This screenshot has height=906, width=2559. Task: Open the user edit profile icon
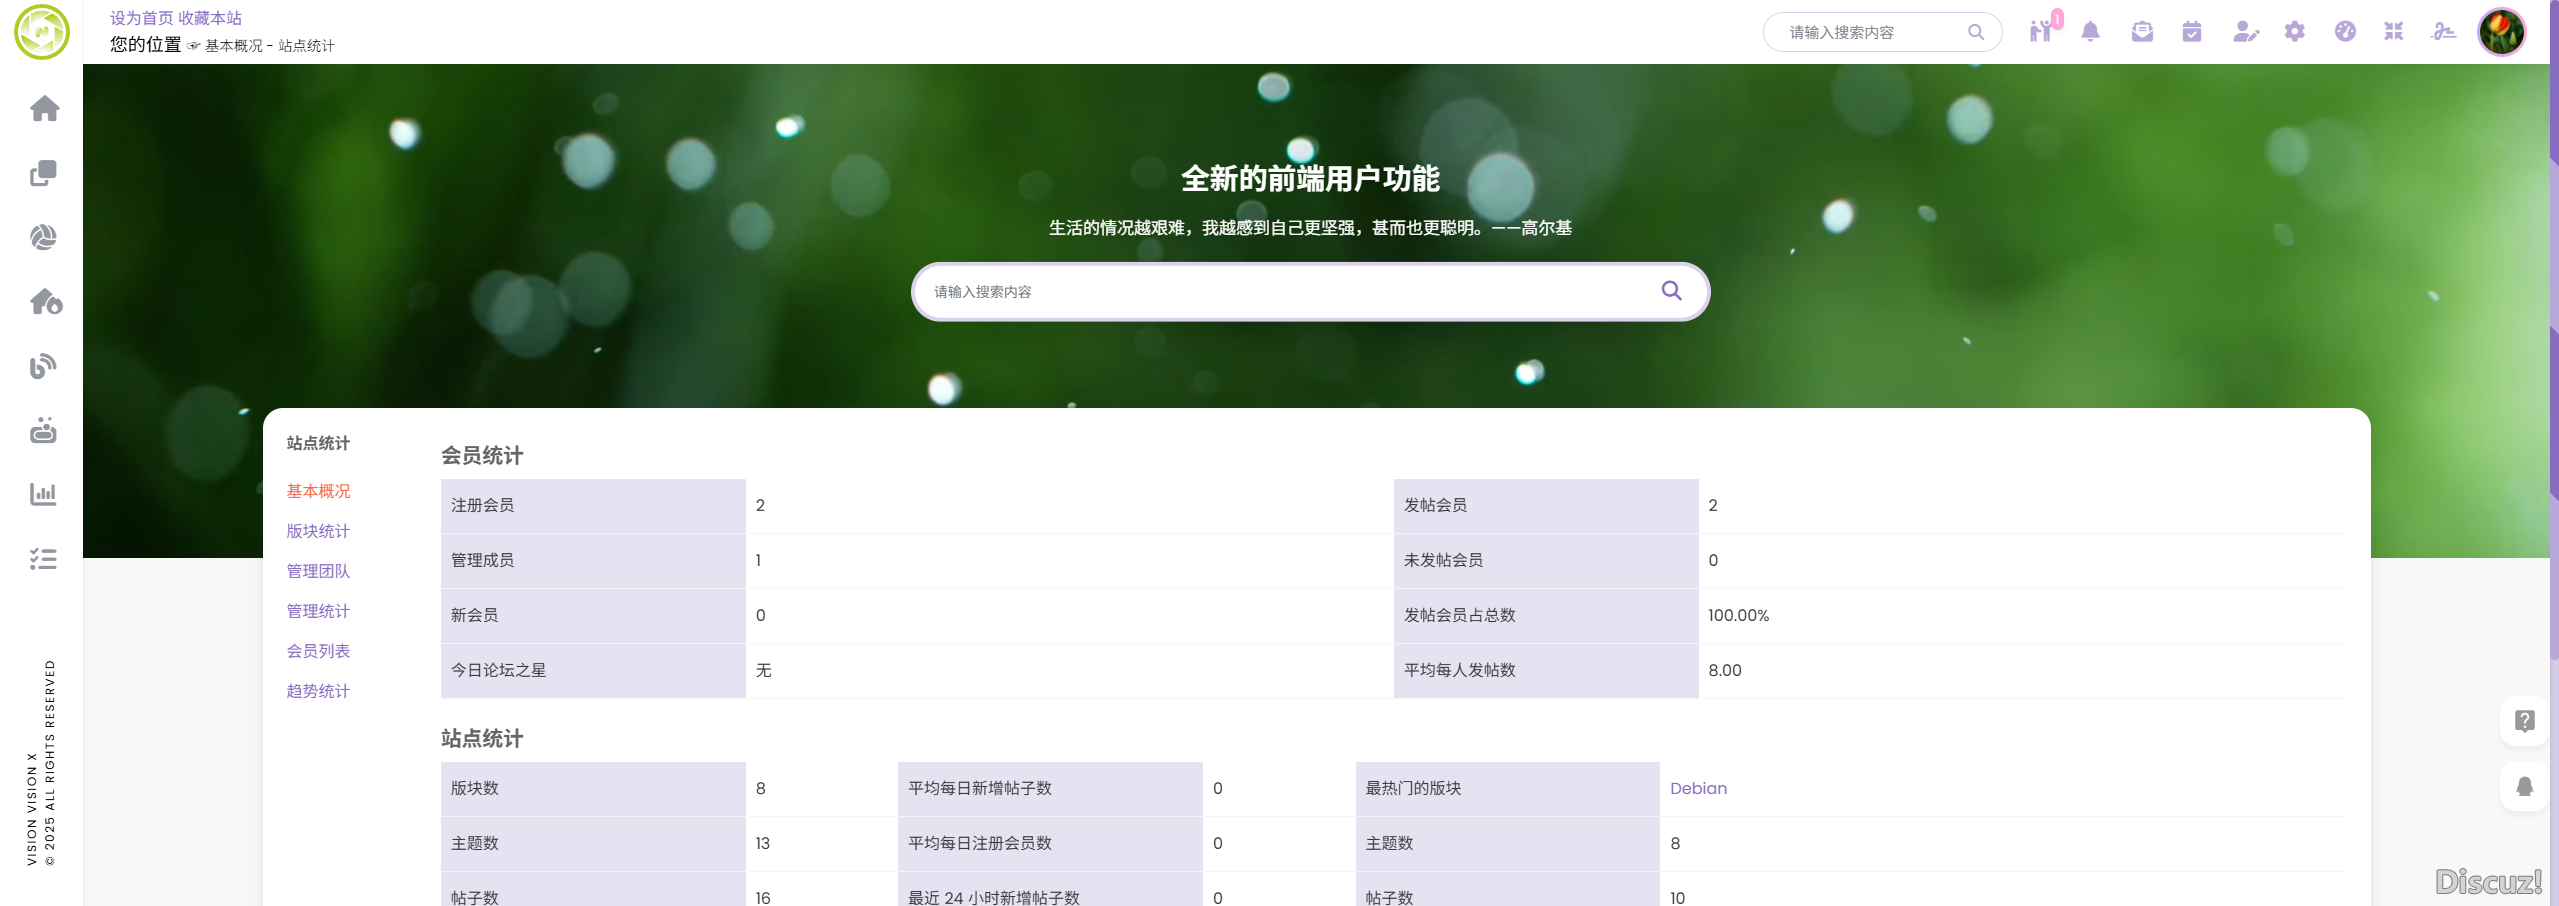point(2244,32)
